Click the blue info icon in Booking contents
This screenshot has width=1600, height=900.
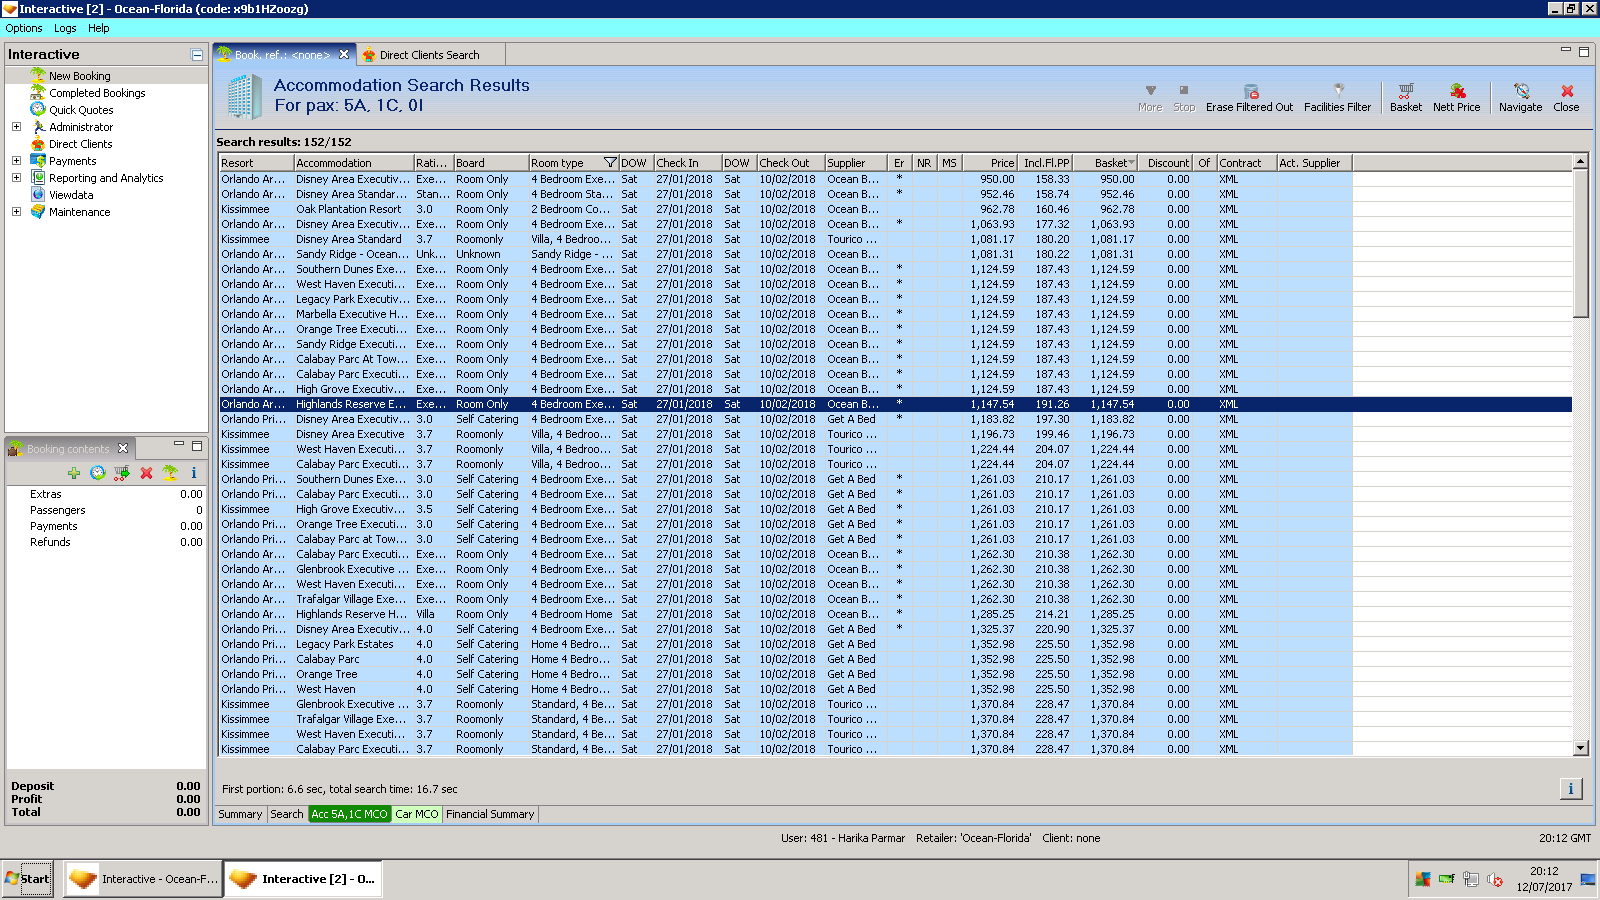point(194,473)
